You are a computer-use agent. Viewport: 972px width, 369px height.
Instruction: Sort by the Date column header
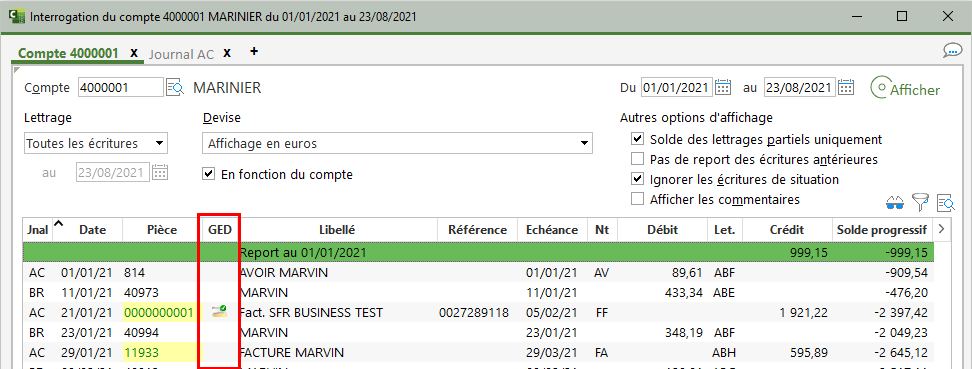pyautogui.click(x=92, y=229)
